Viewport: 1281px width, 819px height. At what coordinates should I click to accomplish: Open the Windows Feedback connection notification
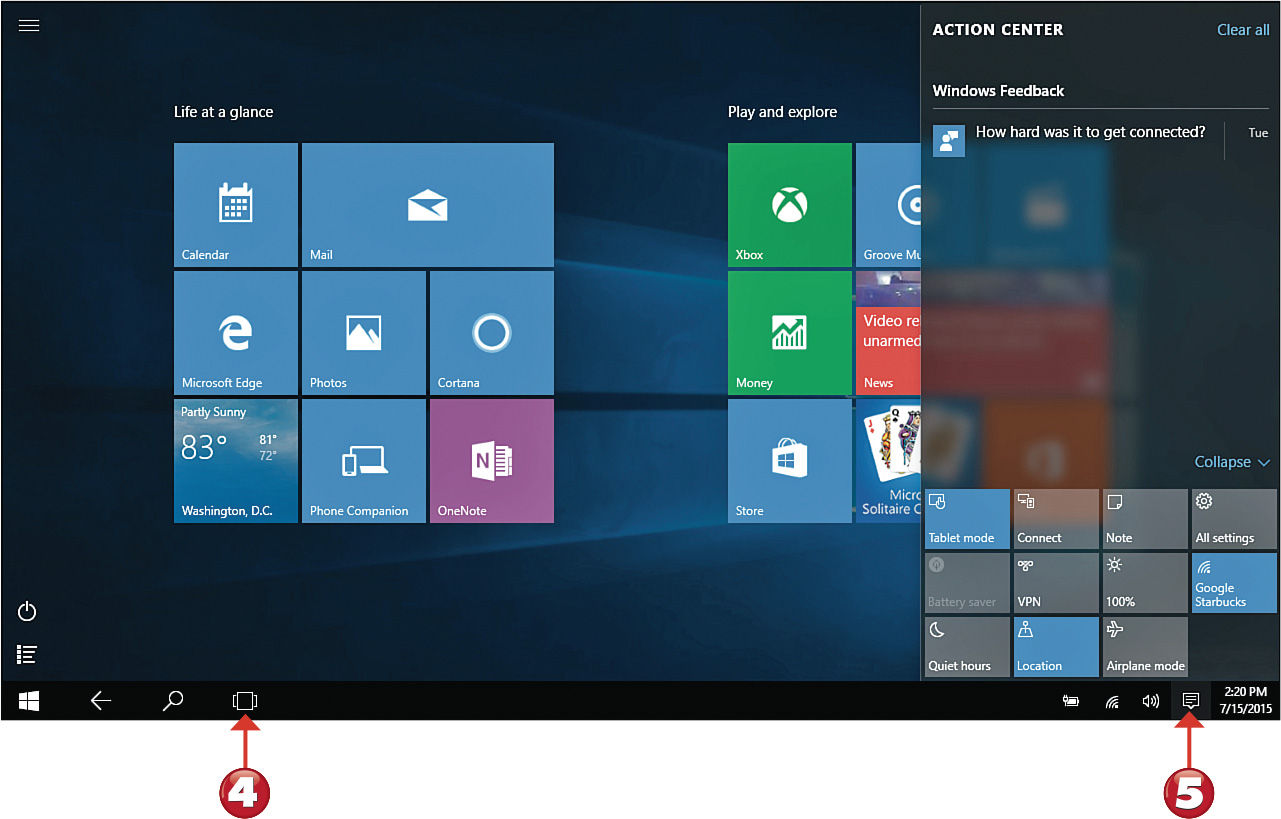tap(1100, 140)
